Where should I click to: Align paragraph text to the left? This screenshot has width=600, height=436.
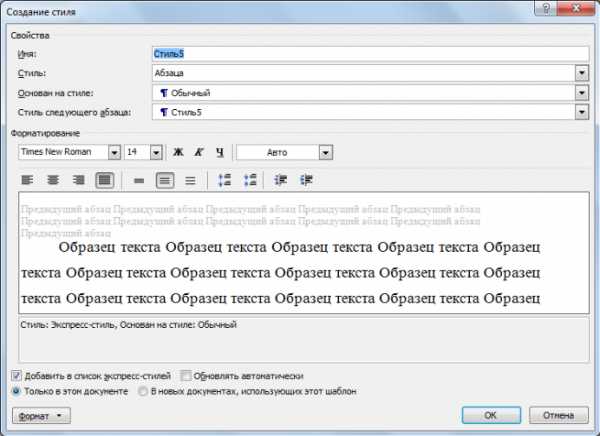[x=28, y=180]
